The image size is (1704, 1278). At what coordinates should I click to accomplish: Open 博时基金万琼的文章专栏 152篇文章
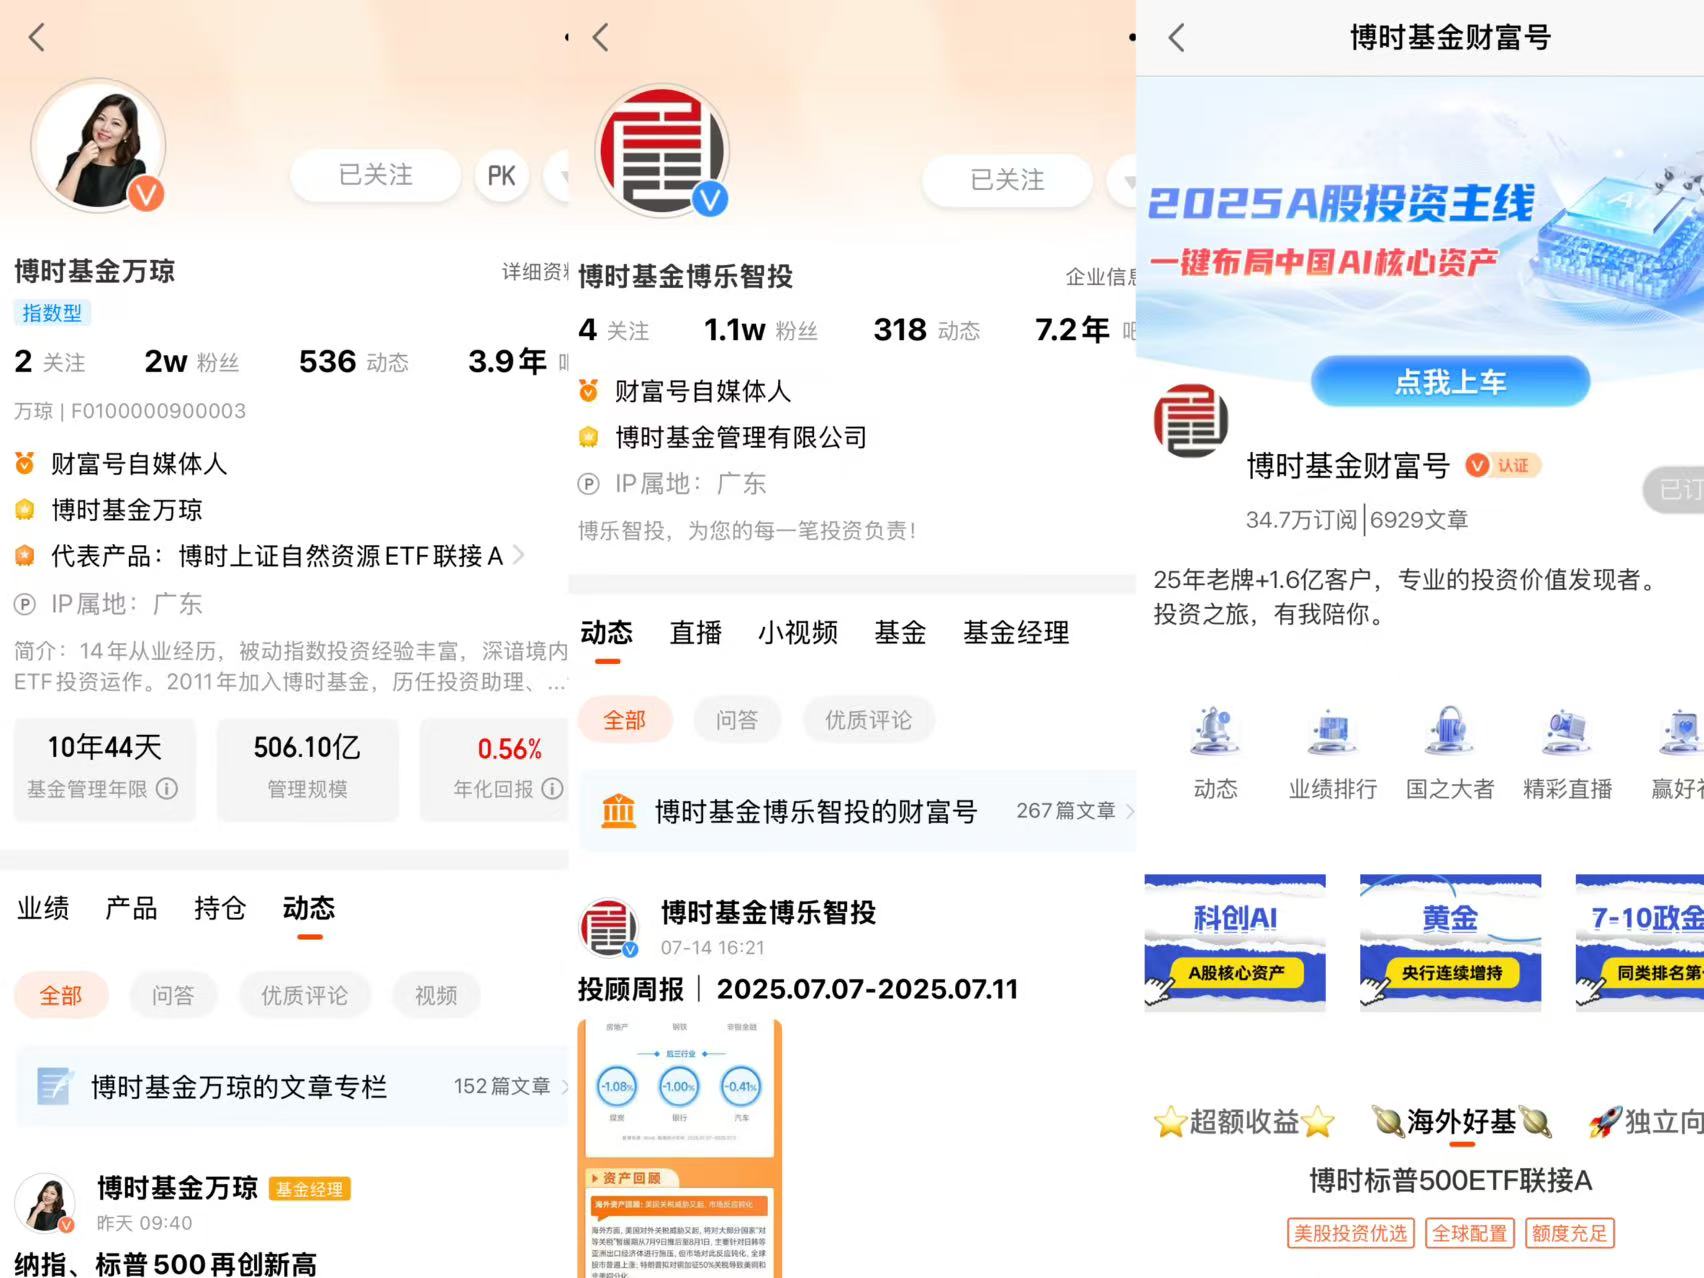[x=292, y=1086]
